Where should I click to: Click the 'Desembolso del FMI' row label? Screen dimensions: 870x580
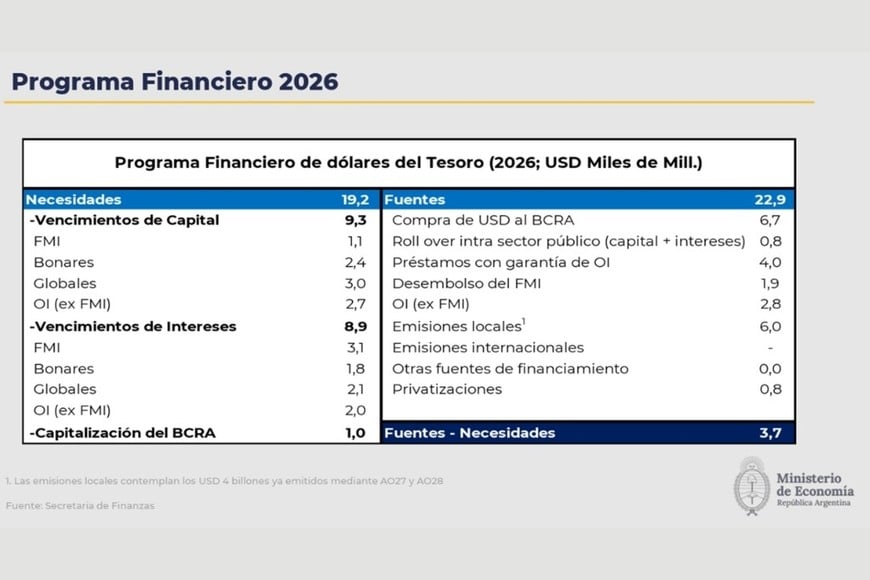click(467, 284)
